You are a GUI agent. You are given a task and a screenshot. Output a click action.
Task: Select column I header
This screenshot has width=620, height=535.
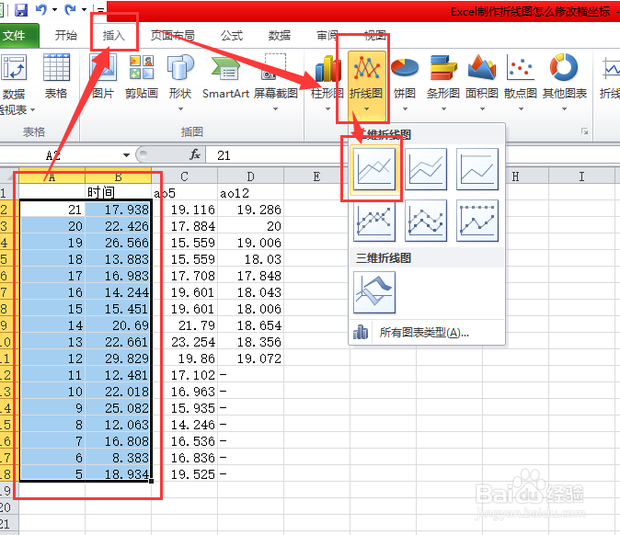point(581,176)
